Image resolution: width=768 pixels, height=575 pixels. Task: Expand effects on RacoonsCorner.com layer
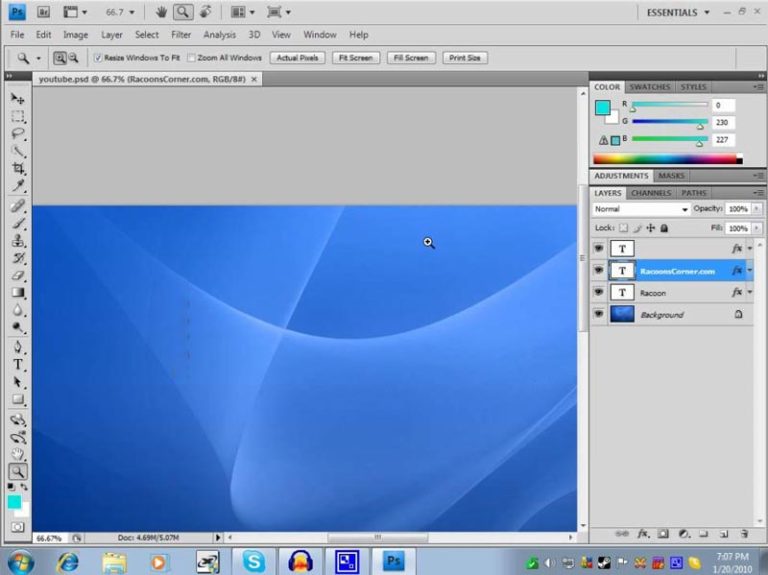(x=750, y=270)
